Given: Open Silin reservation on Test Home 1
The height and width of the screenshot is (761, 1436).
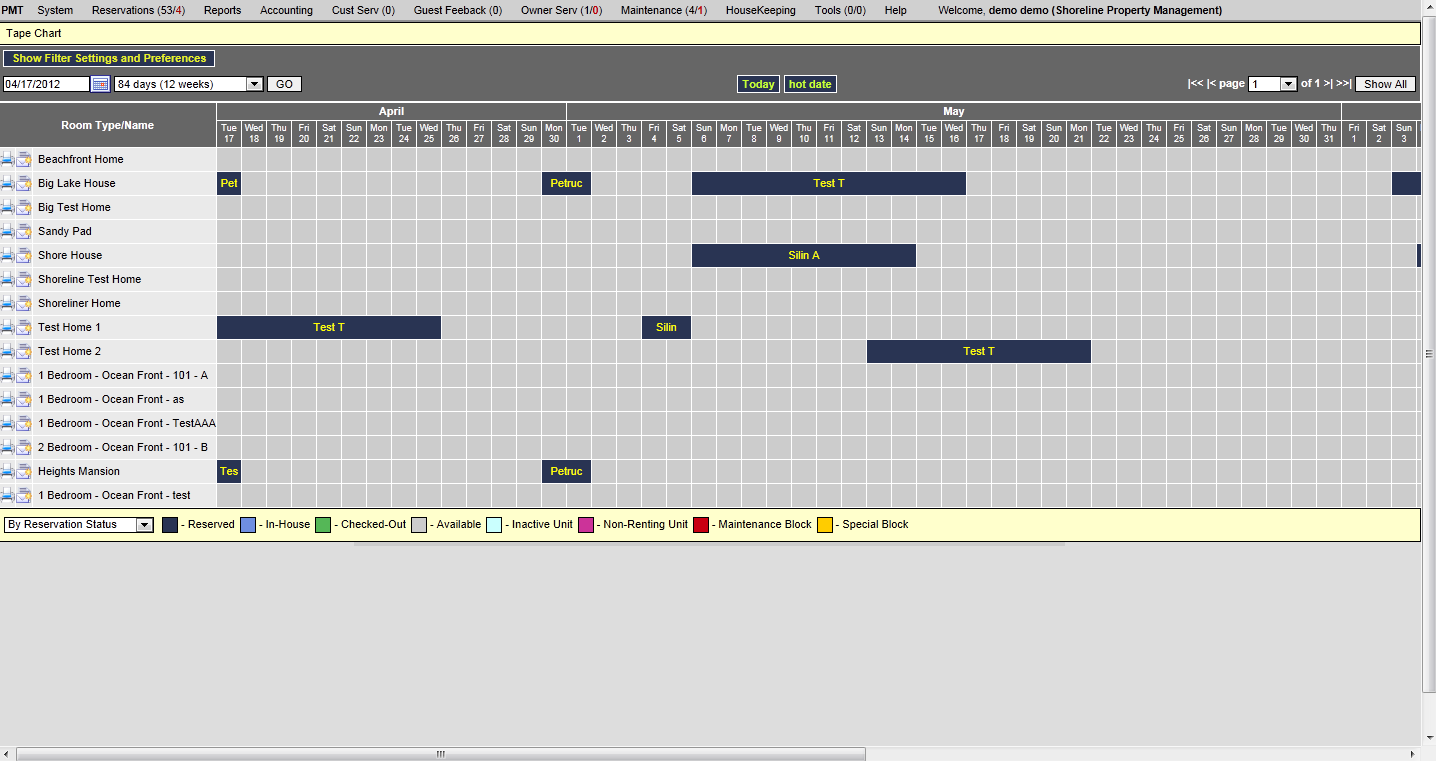Looking at the screenshot, I should pyautogui.click(x=666, y=327).
